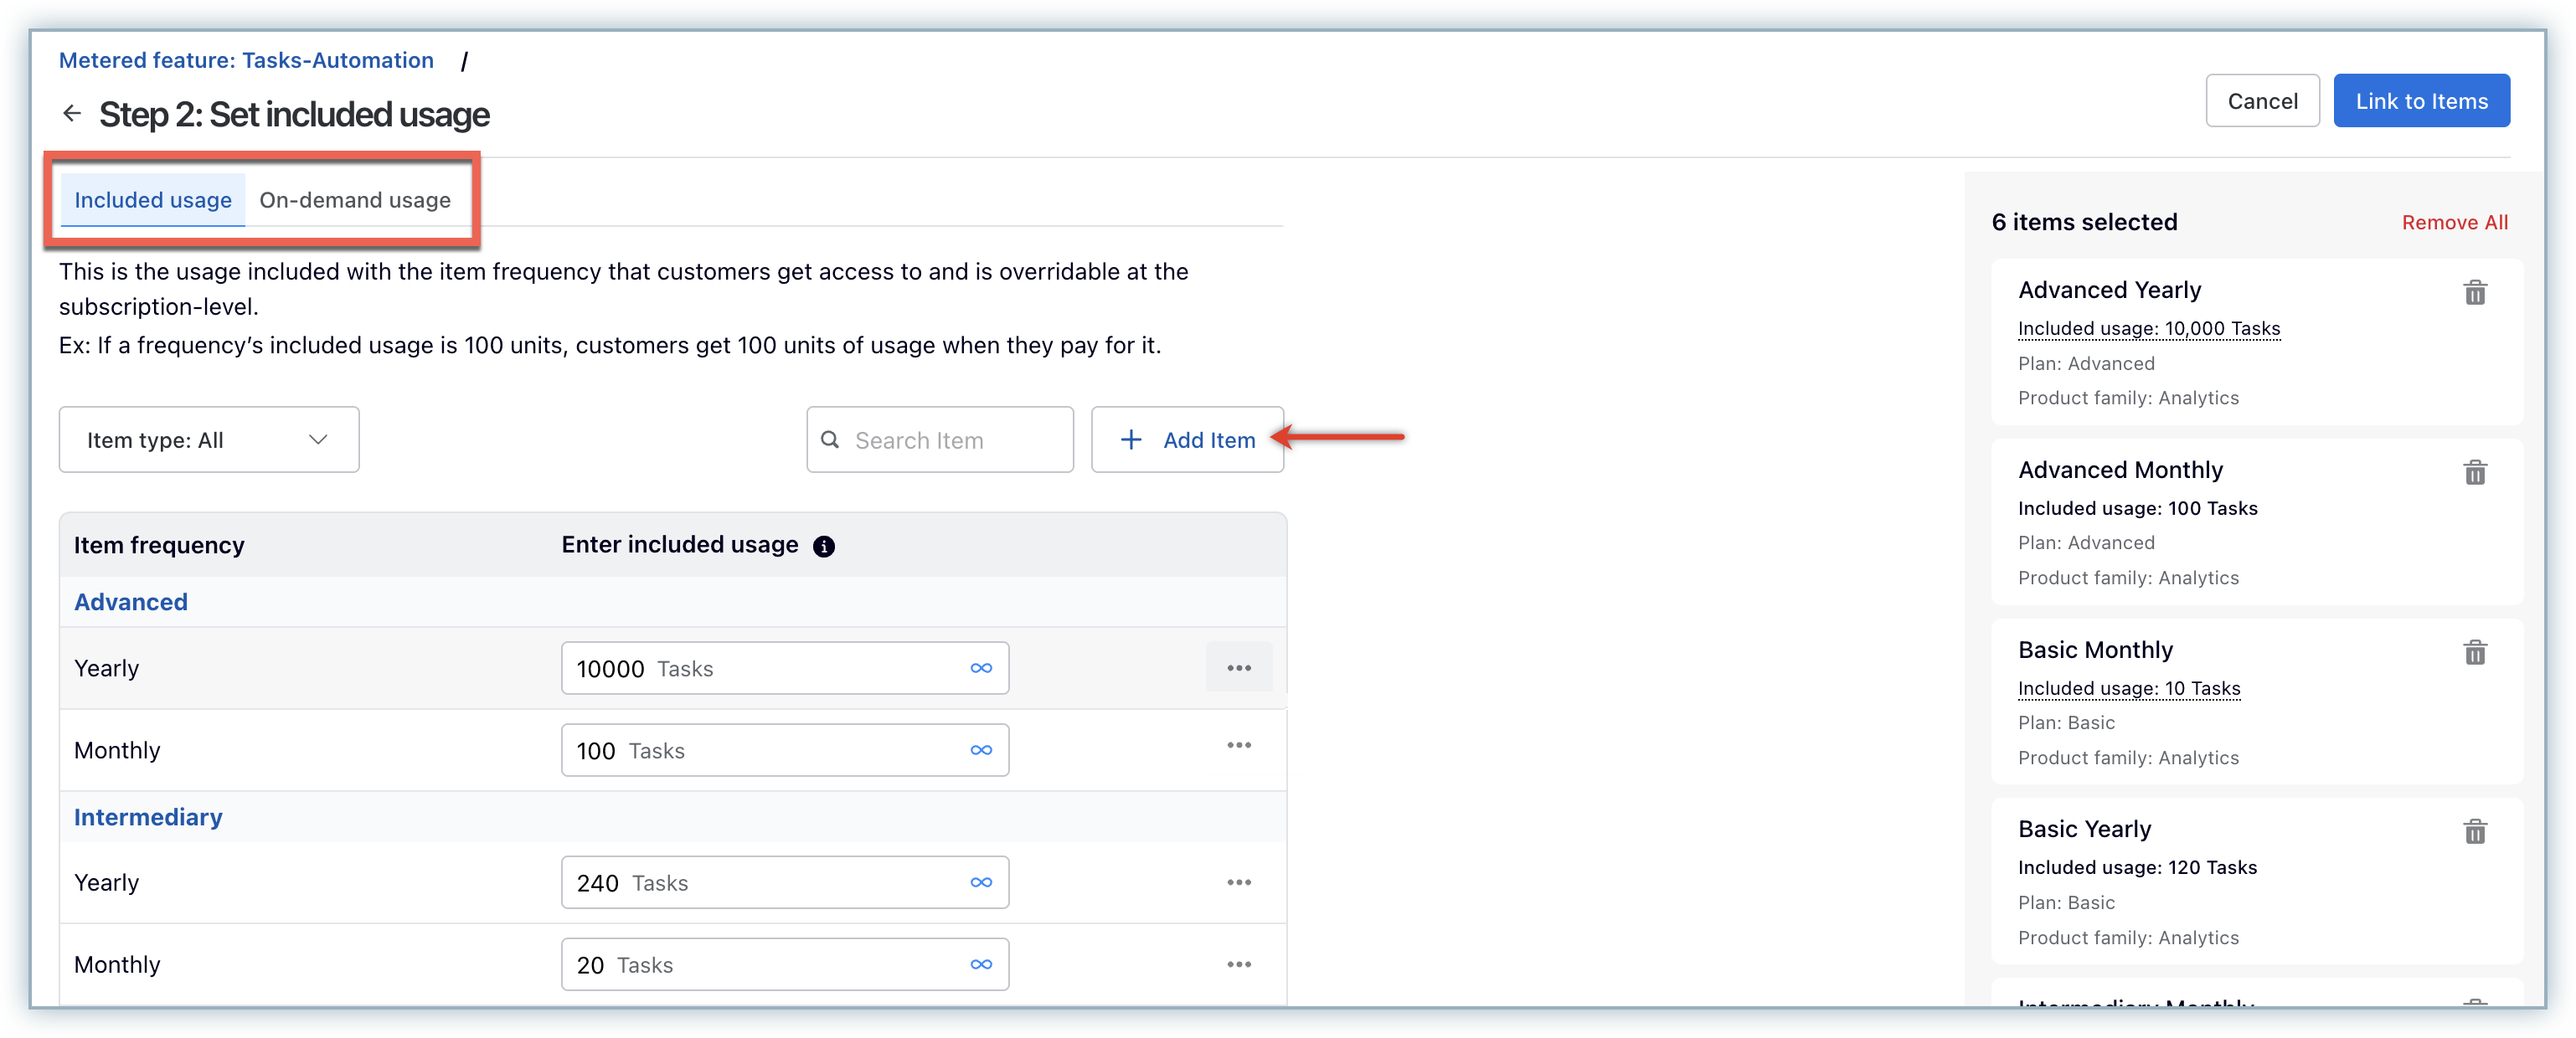
Task: Select the Basic Yearly card title
Action: [2084, 829]
